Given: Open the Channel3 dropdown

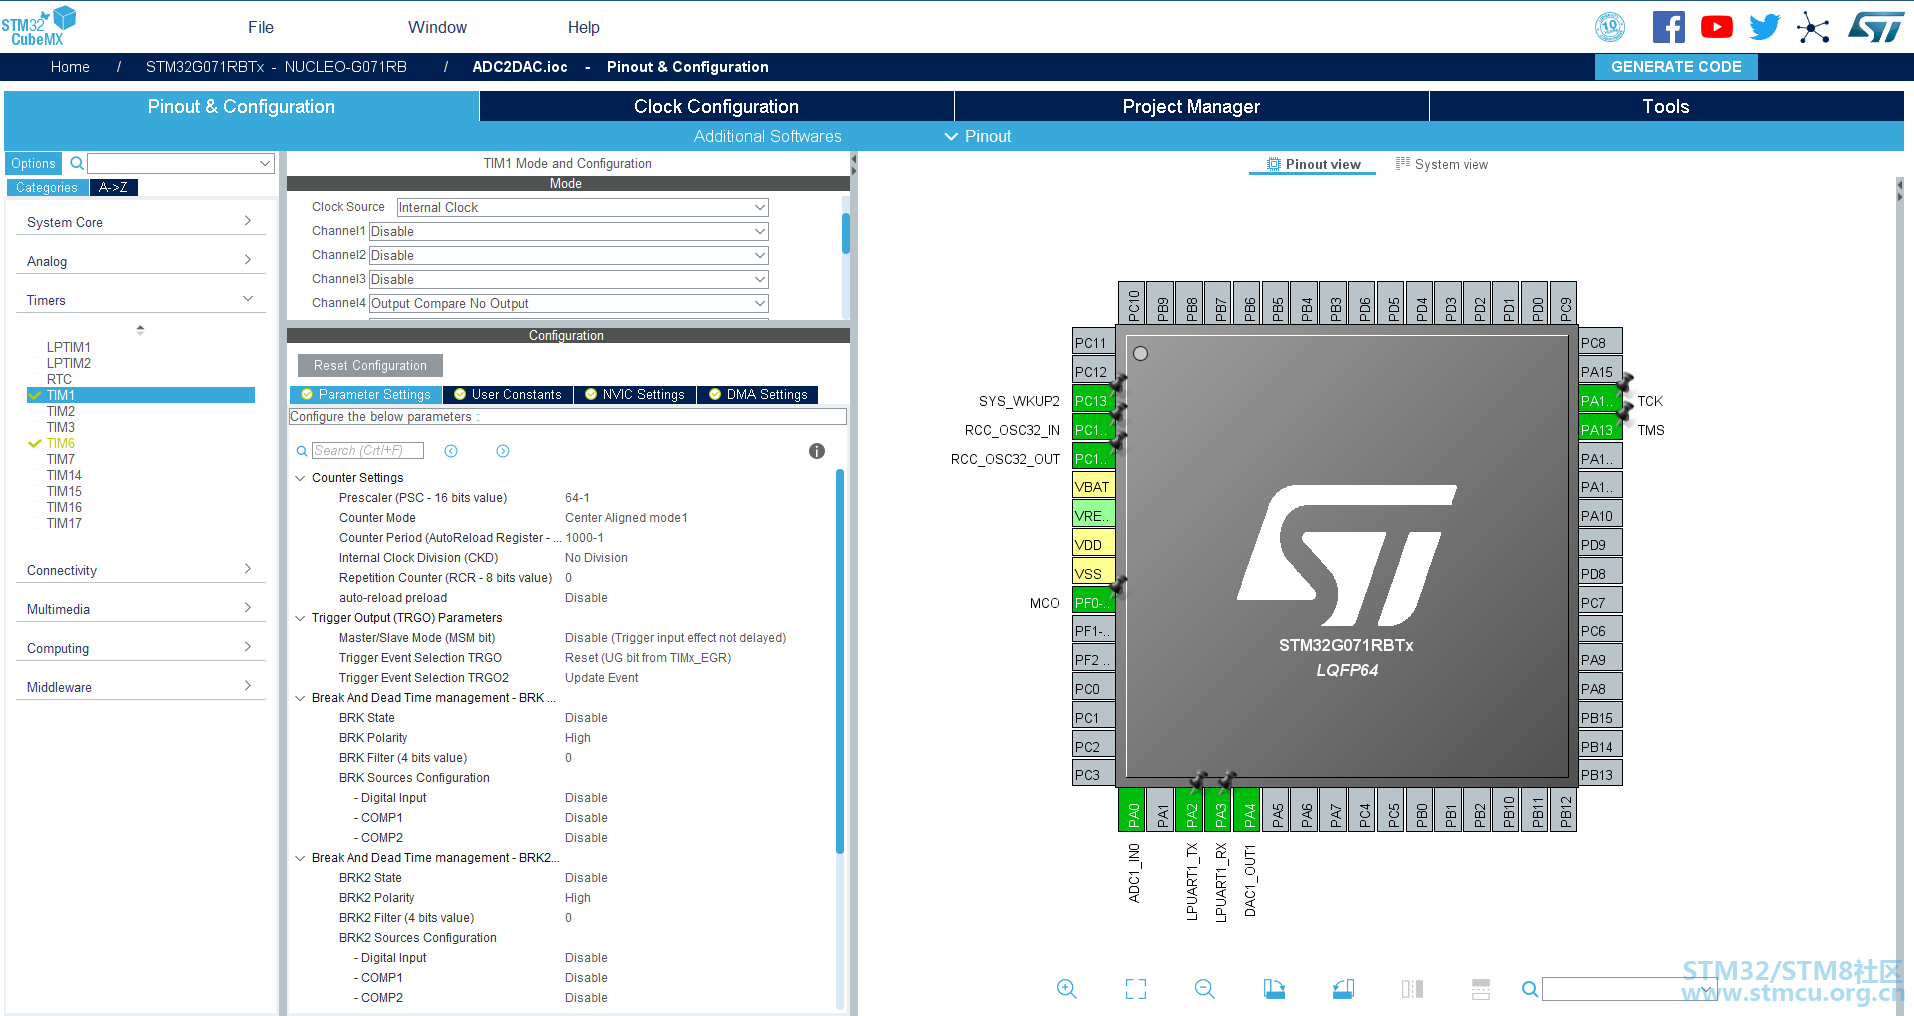Looking at the screenshot, I should tap(568, 279).
